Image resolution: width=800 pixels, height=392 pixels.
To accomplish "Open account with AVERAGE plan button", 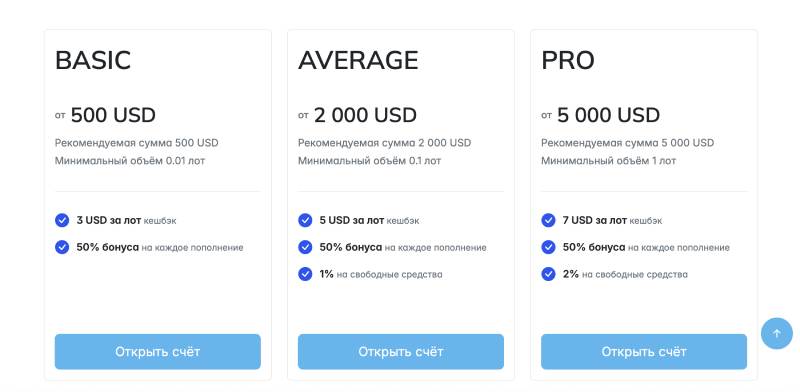I will pos(401,352).
